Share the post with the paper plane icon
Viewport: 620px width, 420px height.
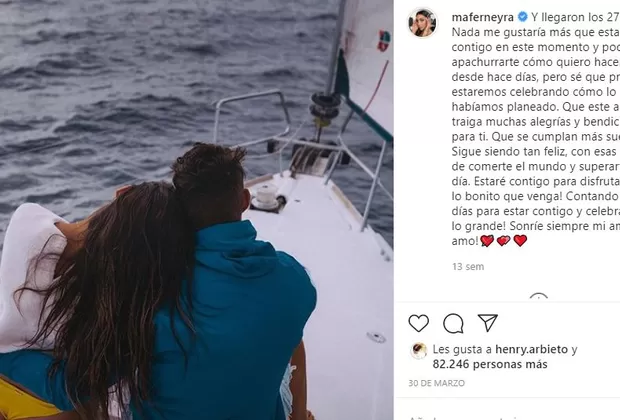coord(488,323)
